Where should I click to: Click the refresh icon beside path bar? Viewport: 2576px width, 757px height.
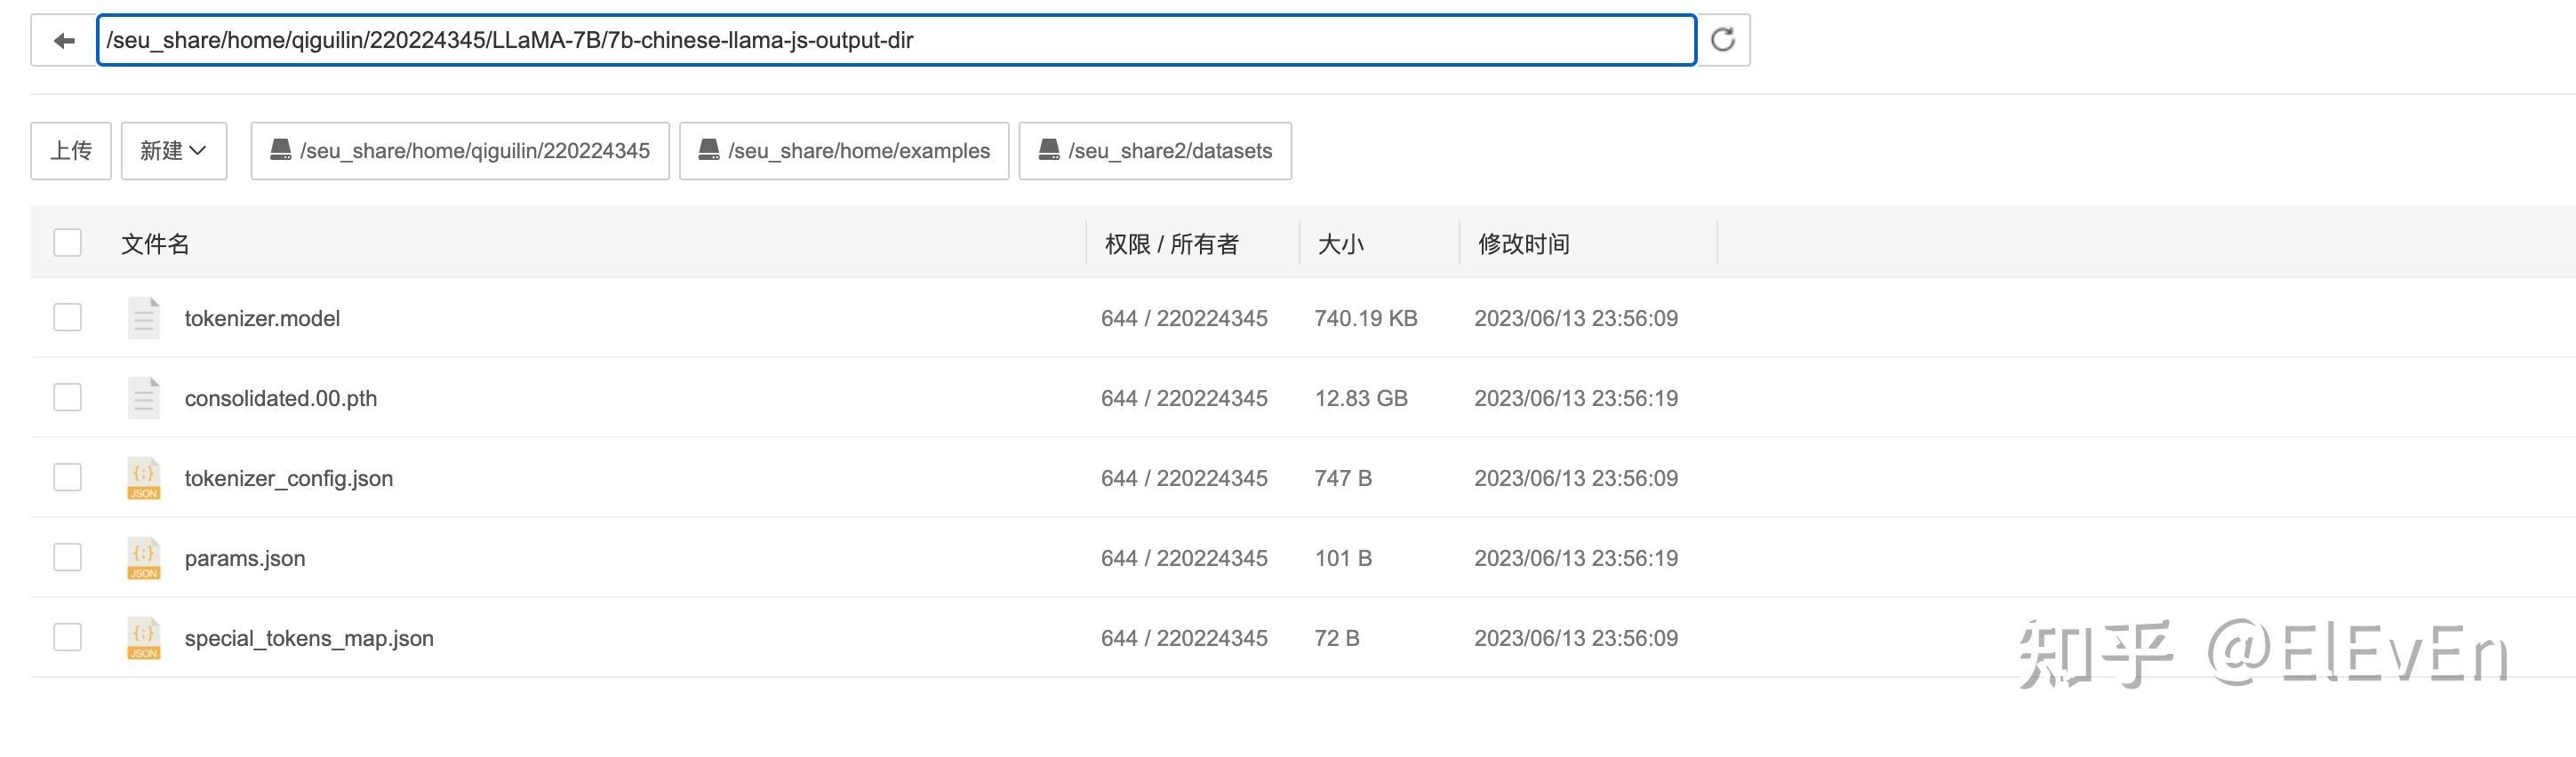click(x=1723, y=41)
